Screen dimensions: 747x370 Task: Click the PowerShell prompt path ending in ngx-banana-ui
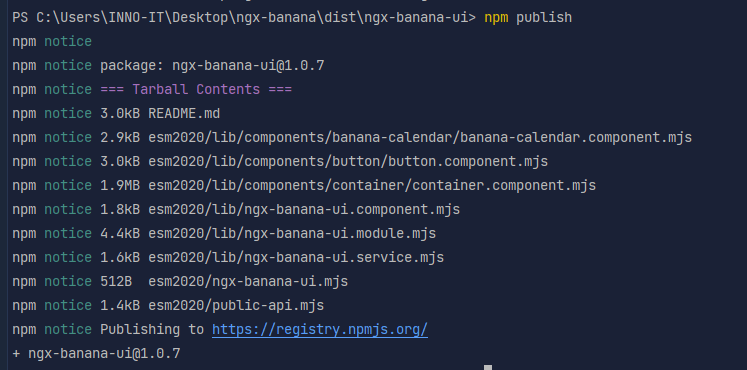tap(244, 18)
